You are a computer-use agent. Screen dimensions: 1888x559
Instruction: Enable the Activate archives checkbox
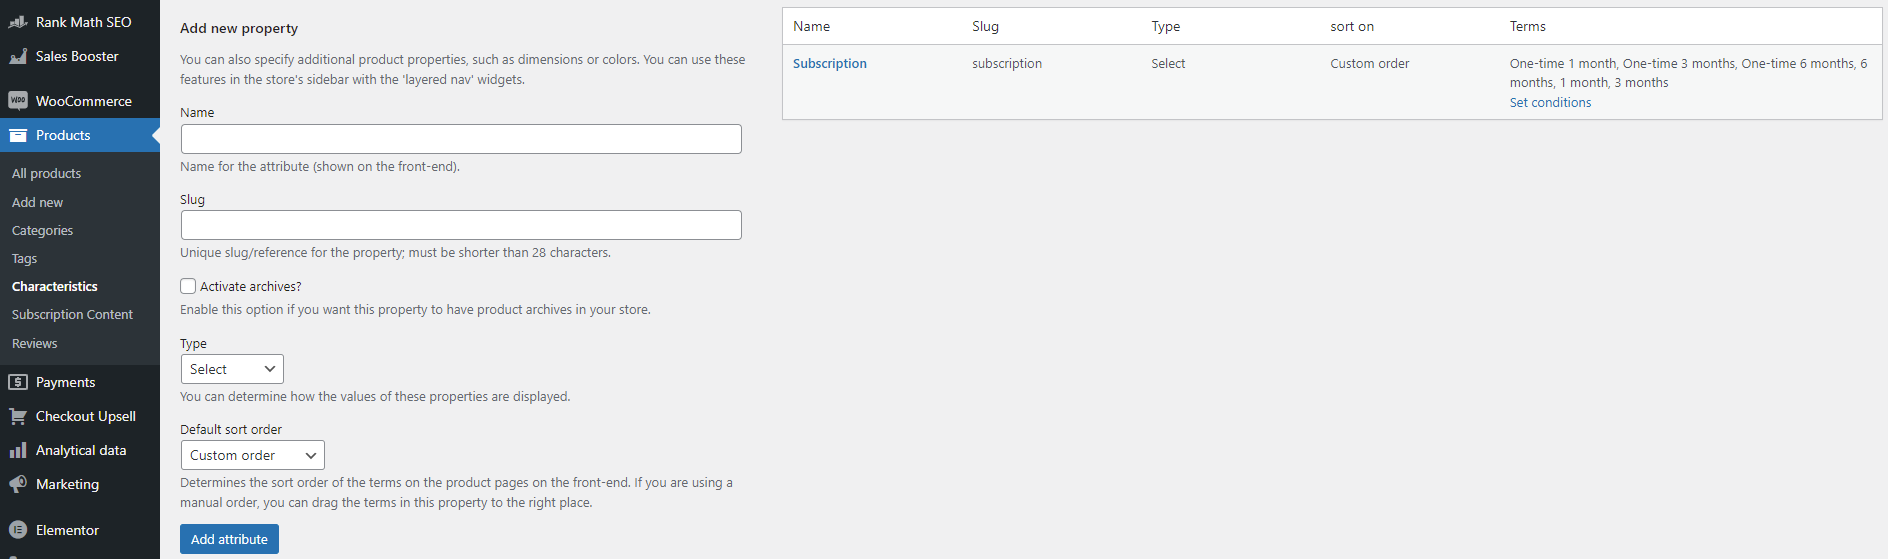click(188, 286)
